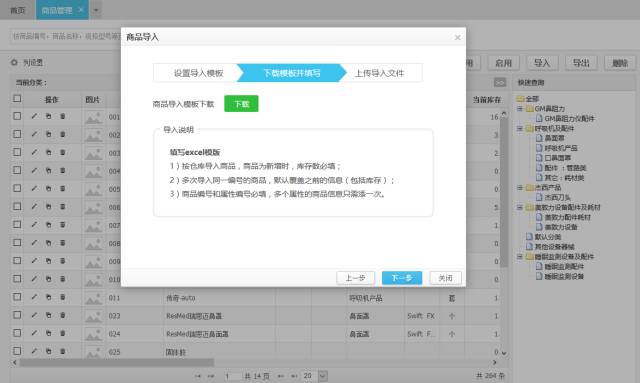Close the 商品导入 dialog with X

458,37
